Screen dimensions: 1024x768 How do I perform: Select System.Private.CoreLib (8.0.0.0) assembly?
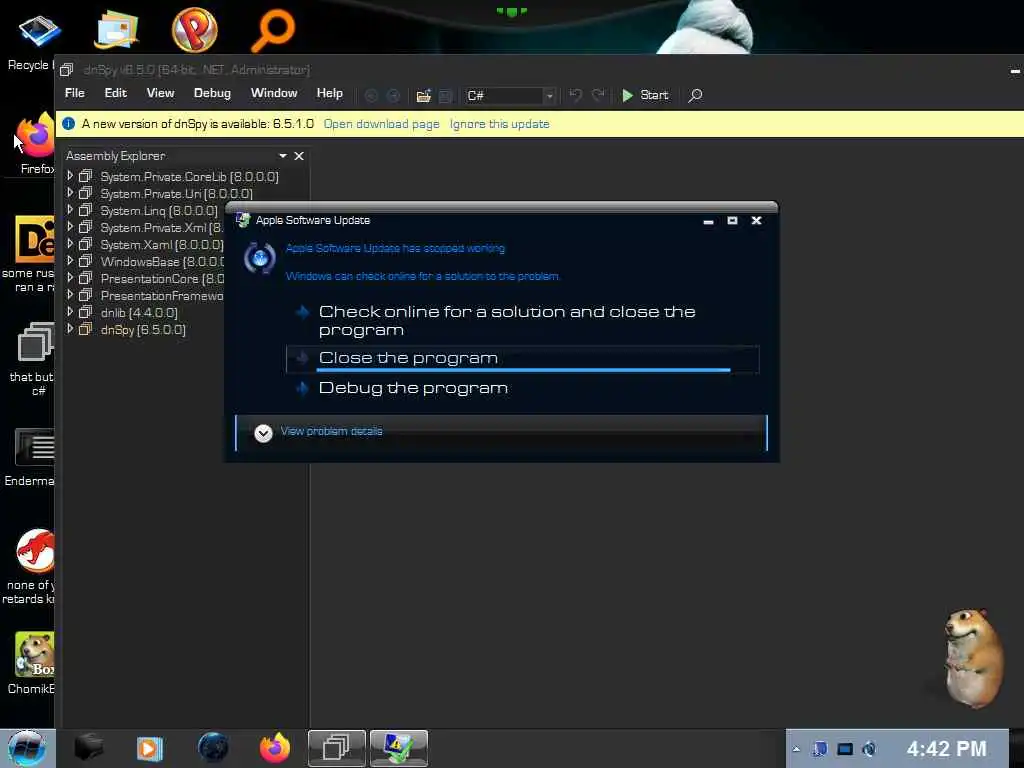189,177
